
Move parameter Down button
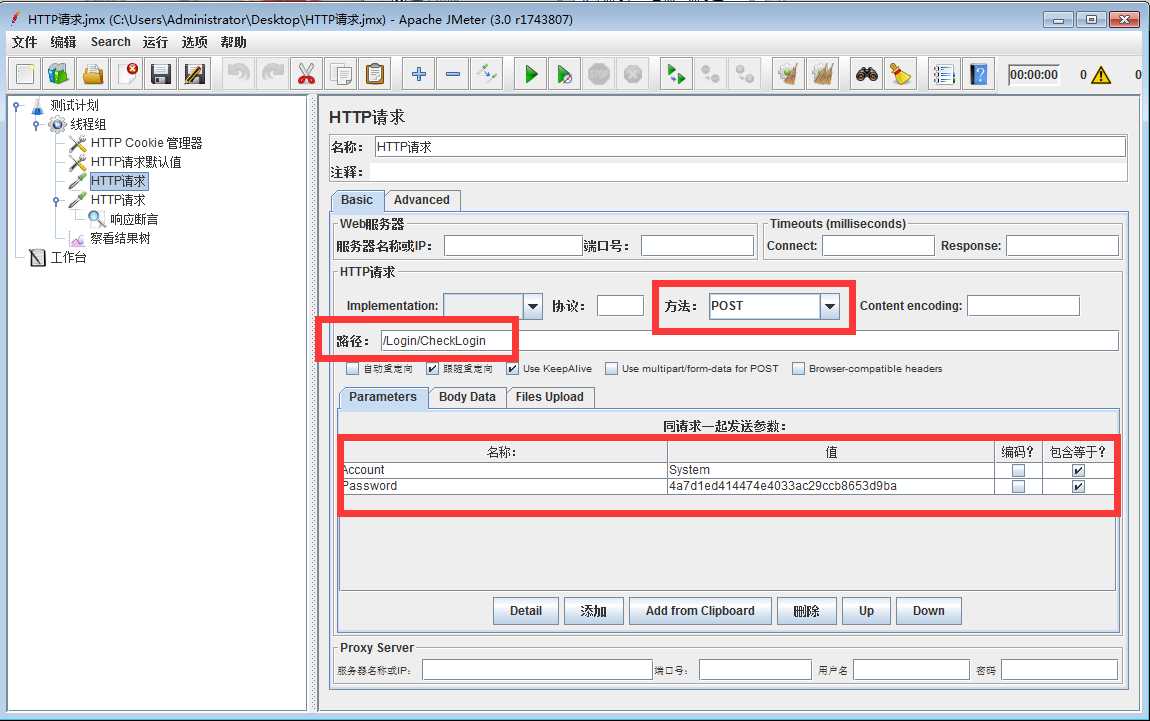(929, 610)
